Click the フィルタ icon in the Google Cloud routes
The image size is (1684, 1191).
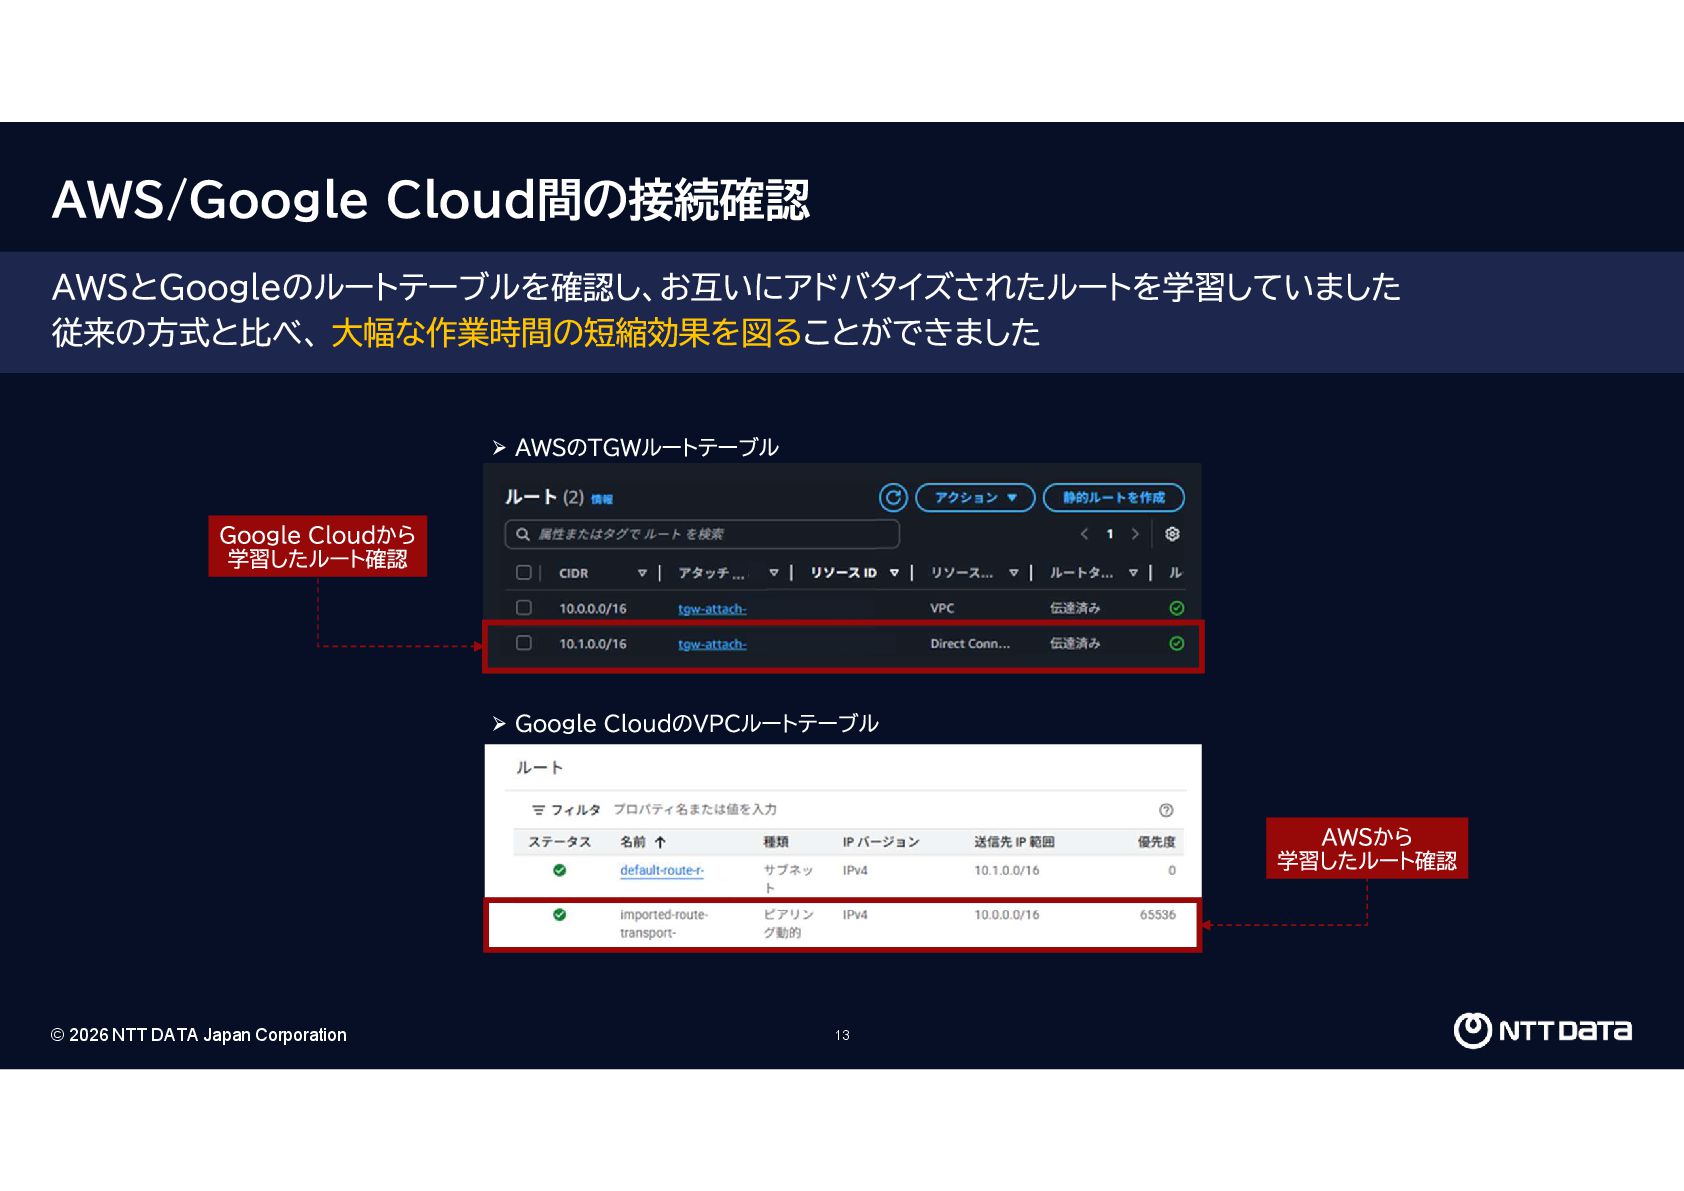(x=538, y=810)
